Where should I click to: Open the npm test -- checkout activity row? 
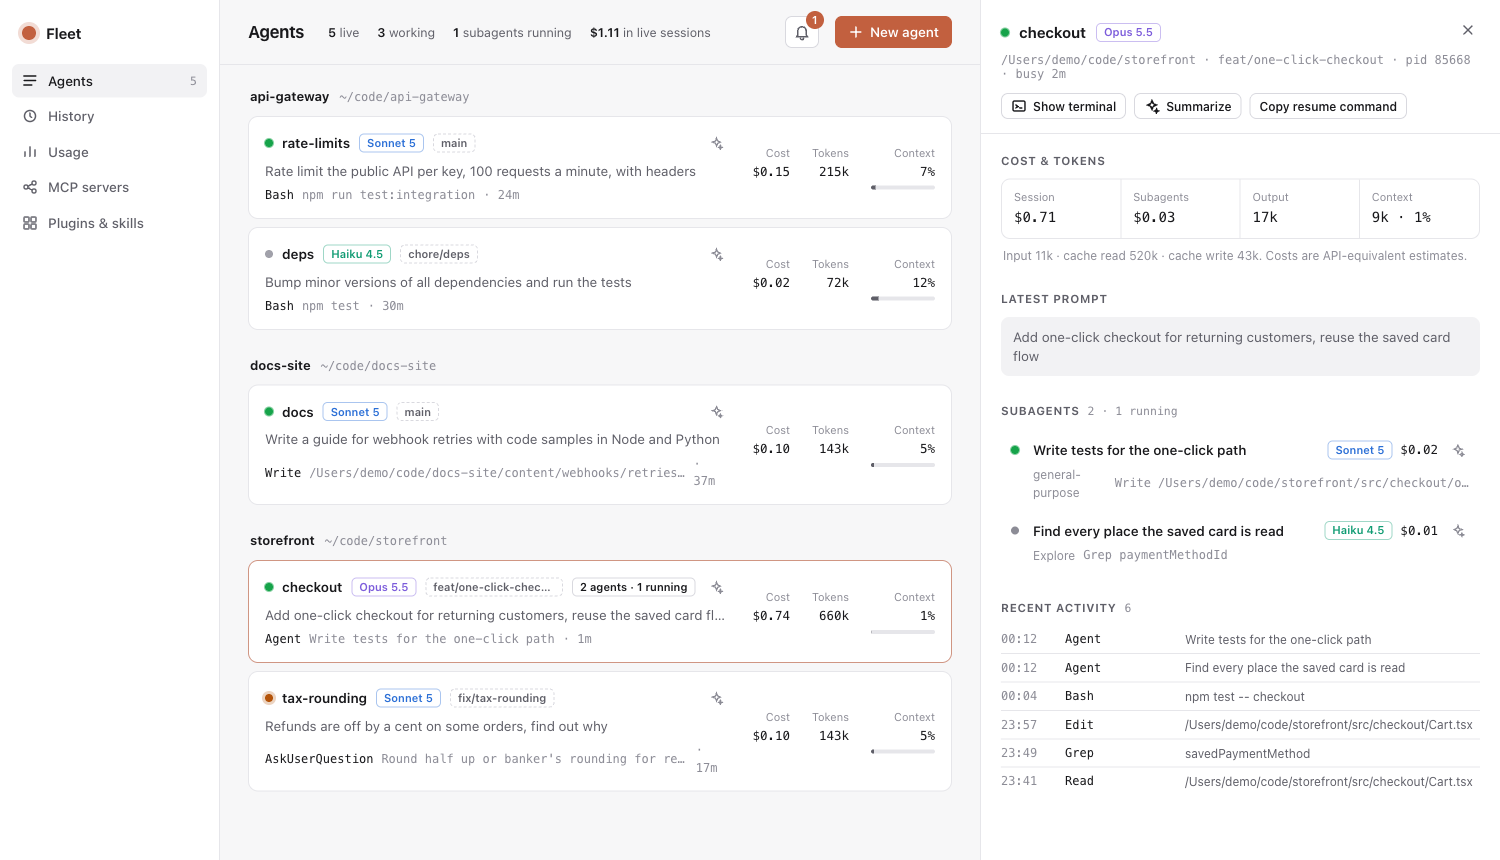pyautogui.click(x=1240, y=696)
